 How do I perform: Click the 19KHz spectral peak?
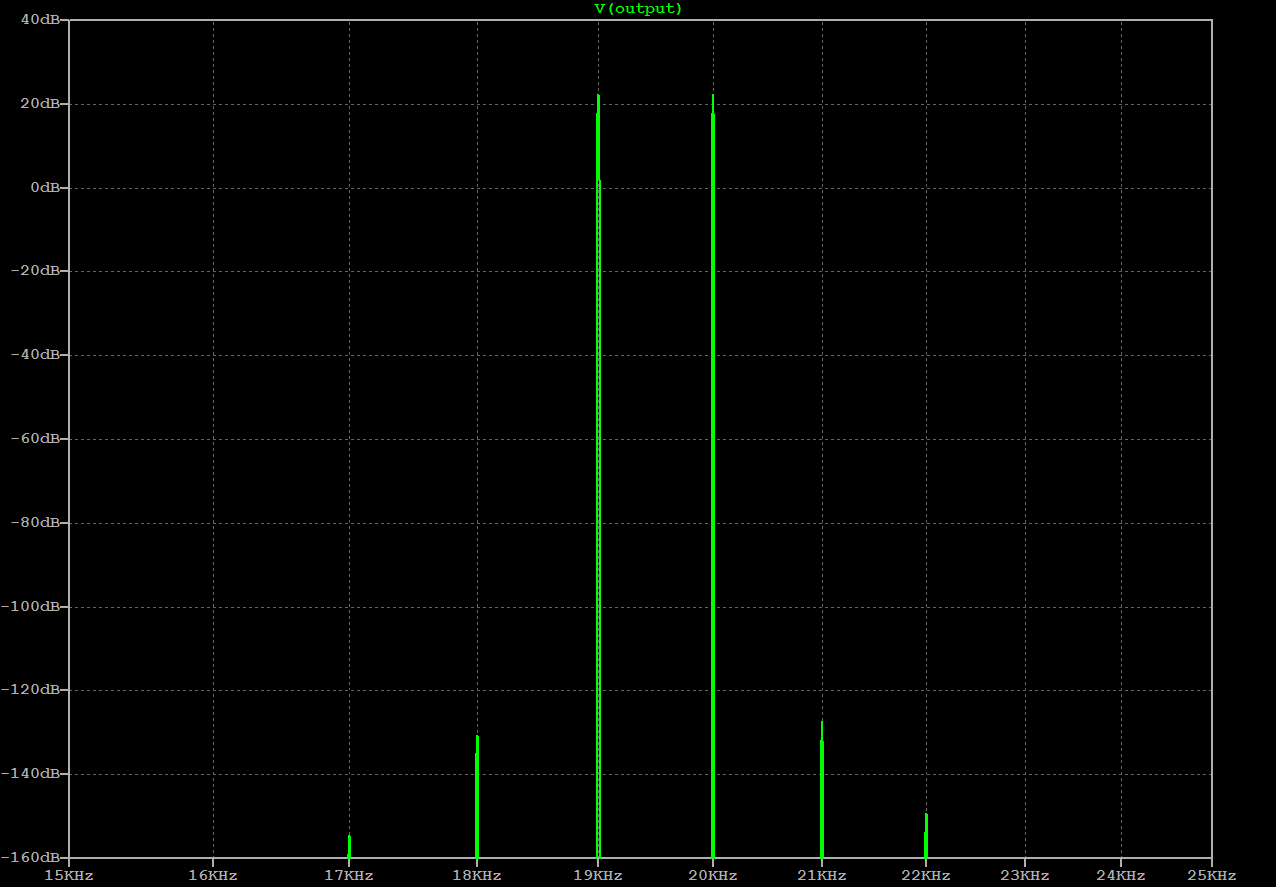(x=598, y=476)
